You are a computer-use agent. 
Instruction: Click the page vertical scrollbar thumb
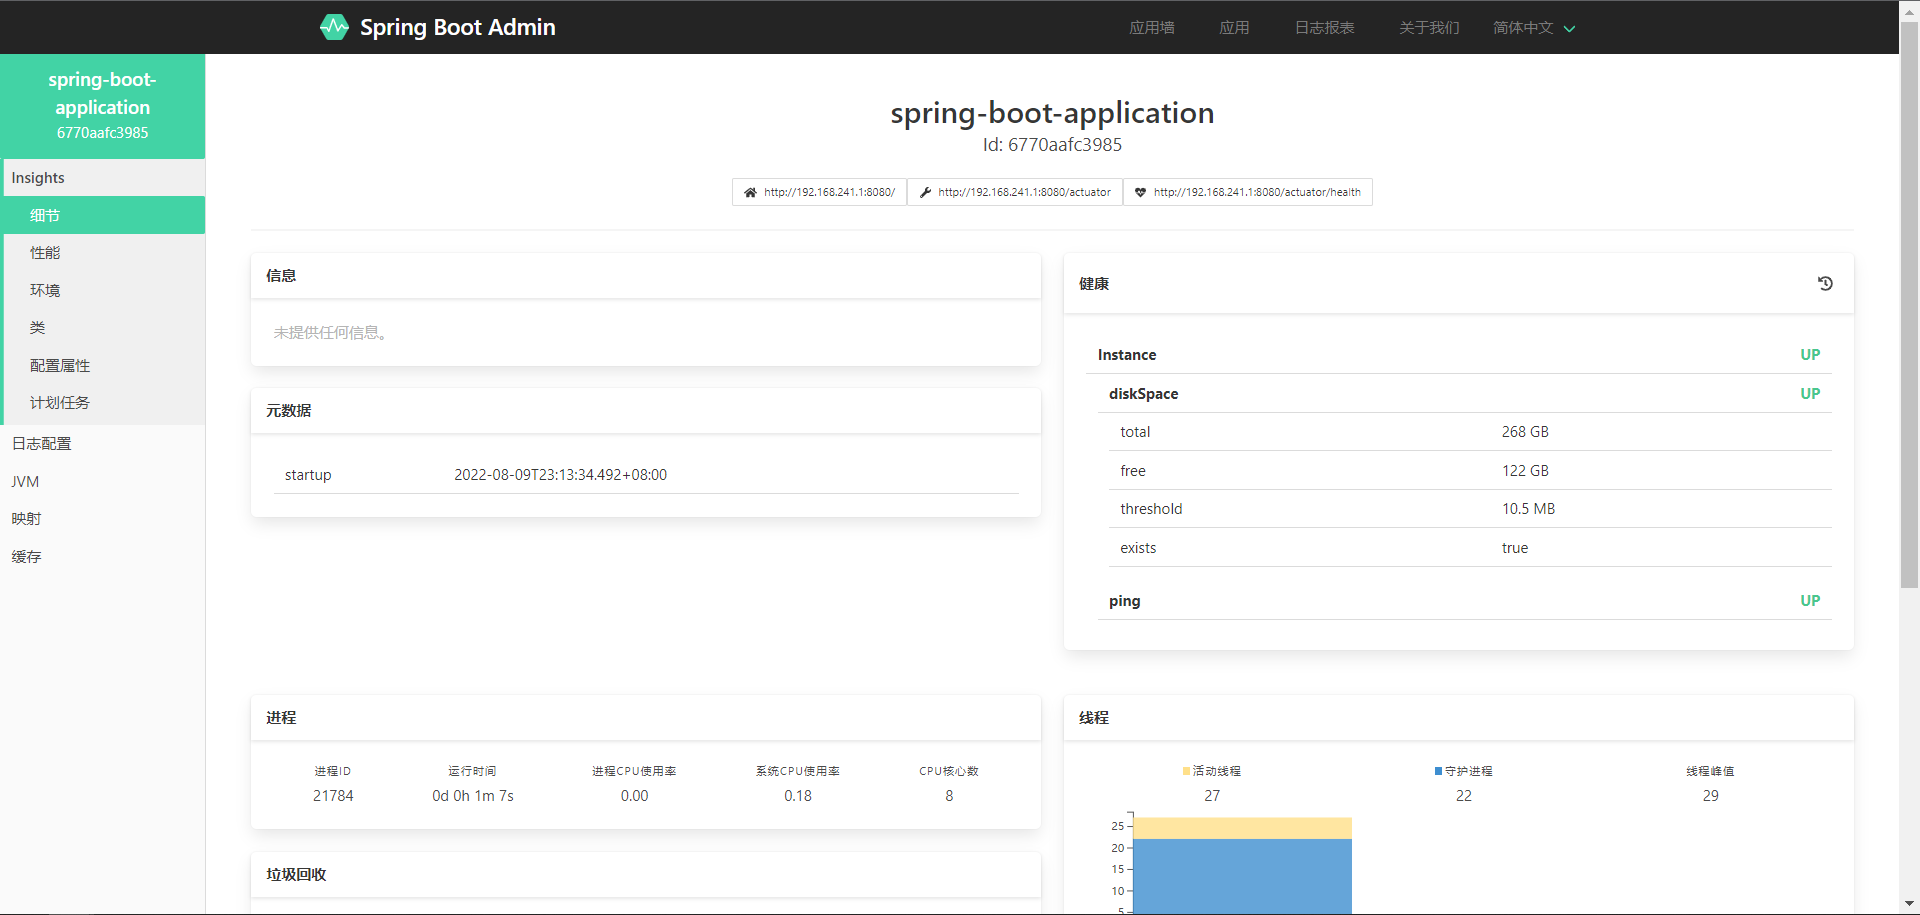coord(1909,305)
